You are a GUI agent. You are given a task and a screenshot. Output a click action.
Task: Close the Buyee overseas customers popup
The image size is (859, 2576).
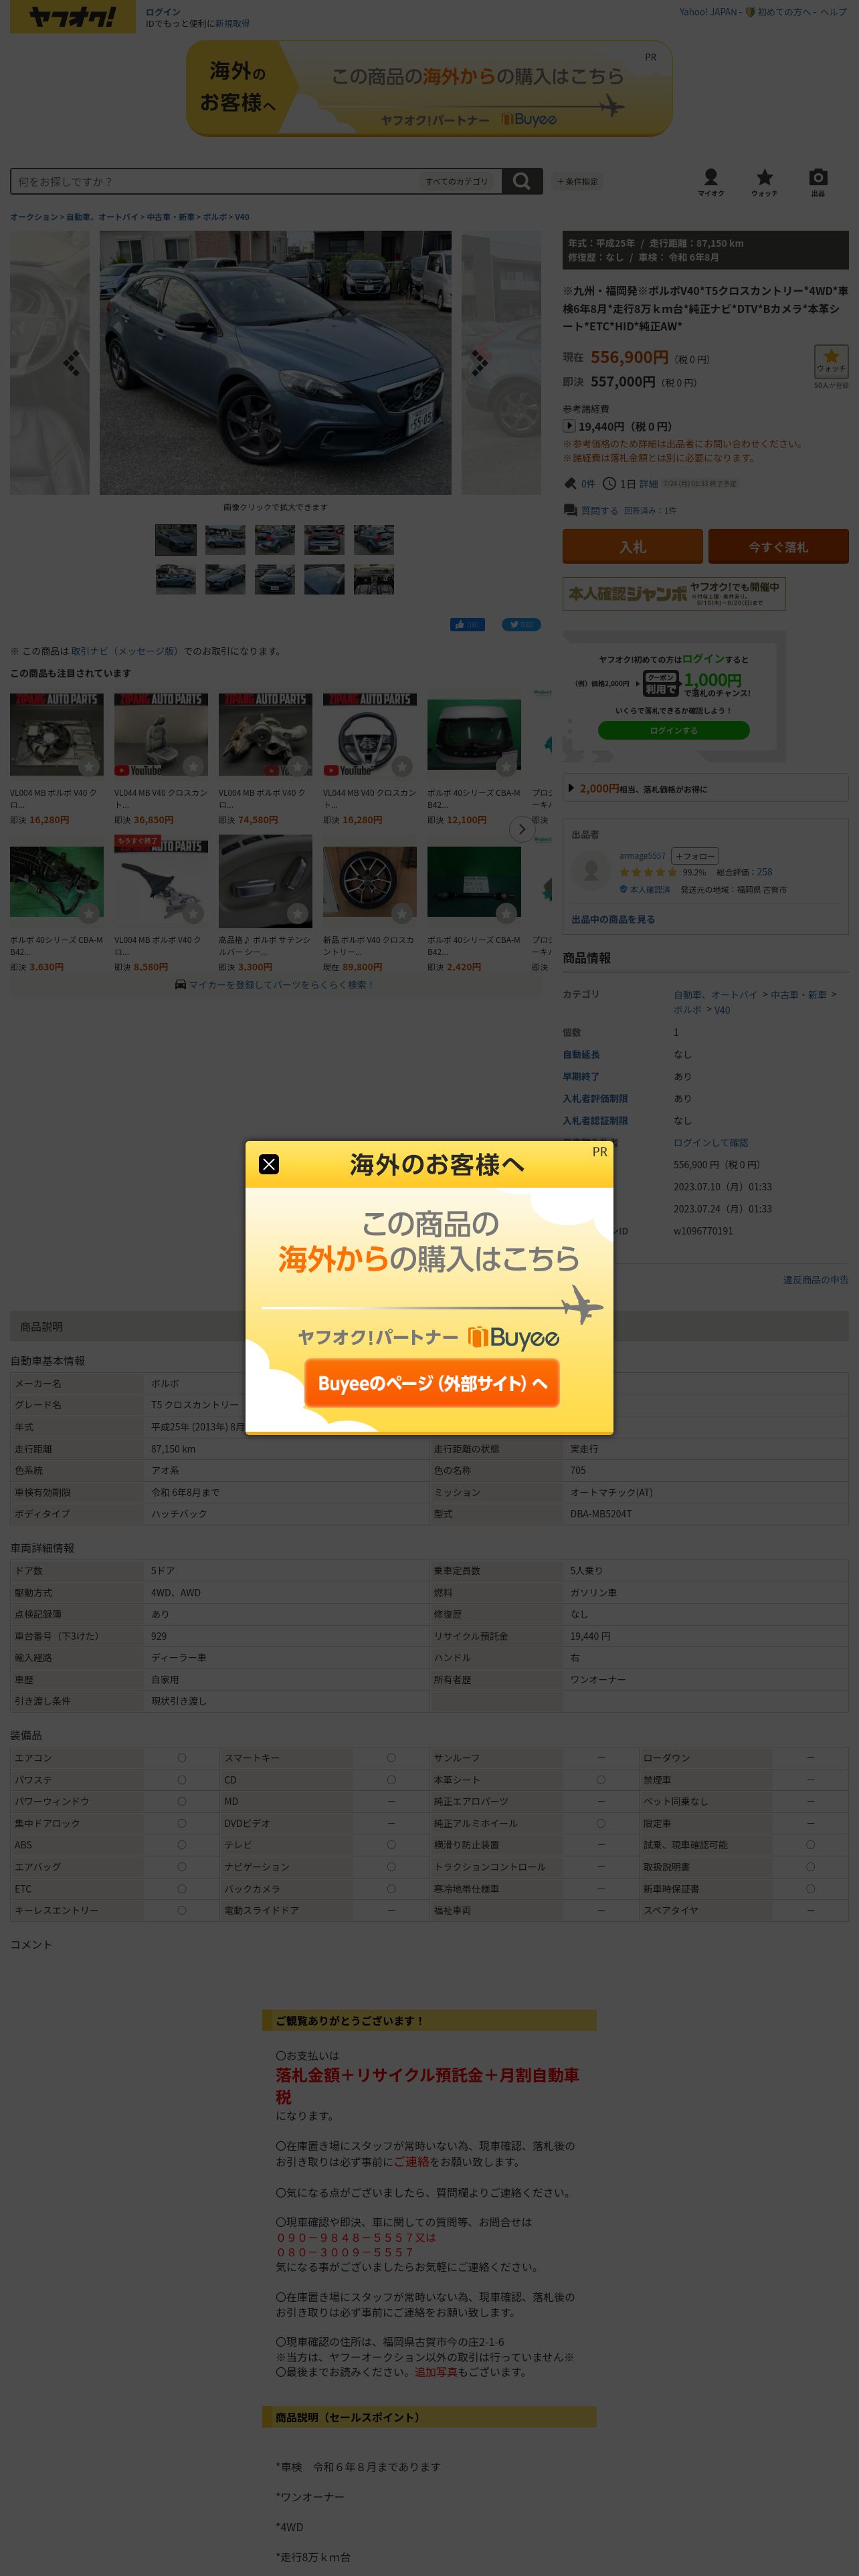[x=269, y=1164]
